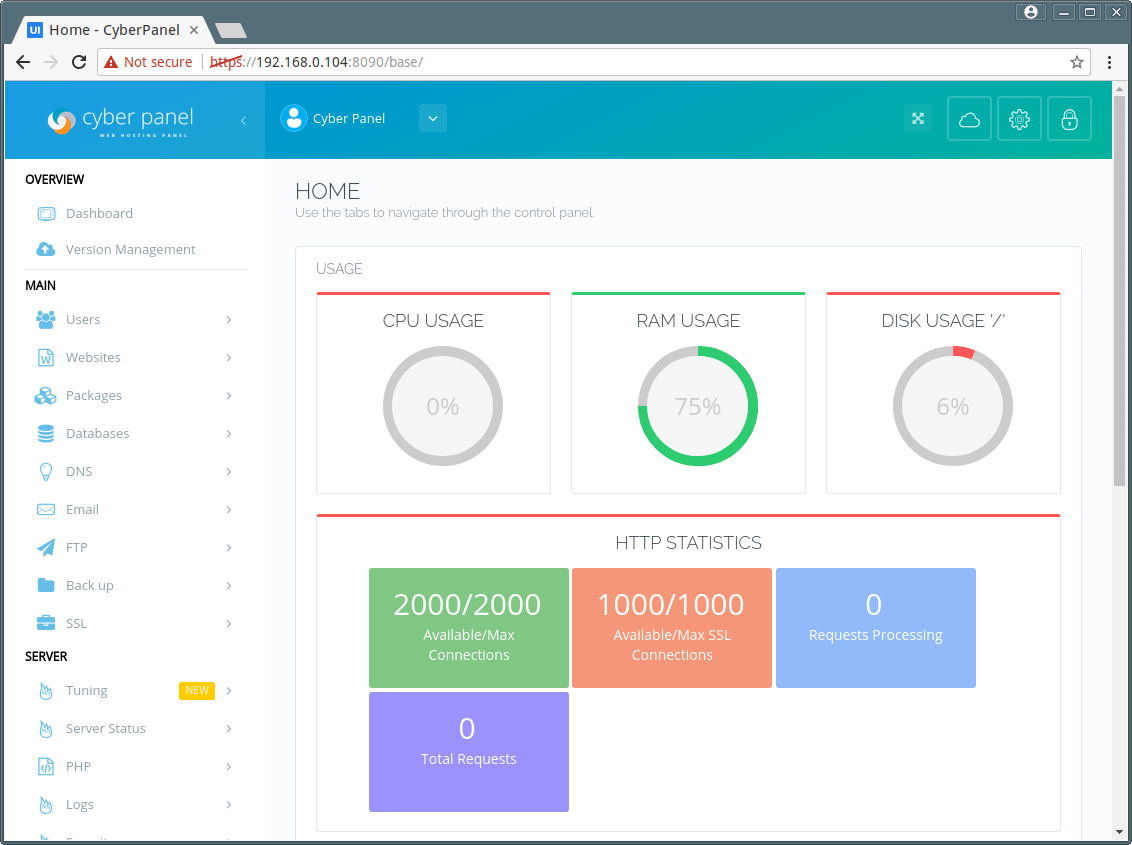Collapse the sidebar with the left chevron
This screenshot has height=845, width=1132.
(x=243, y=121)
